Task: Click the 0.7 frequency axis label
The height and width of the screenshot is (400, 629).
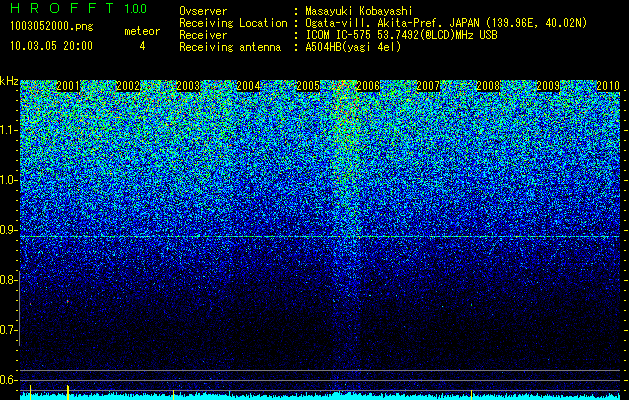Action: 8,330
